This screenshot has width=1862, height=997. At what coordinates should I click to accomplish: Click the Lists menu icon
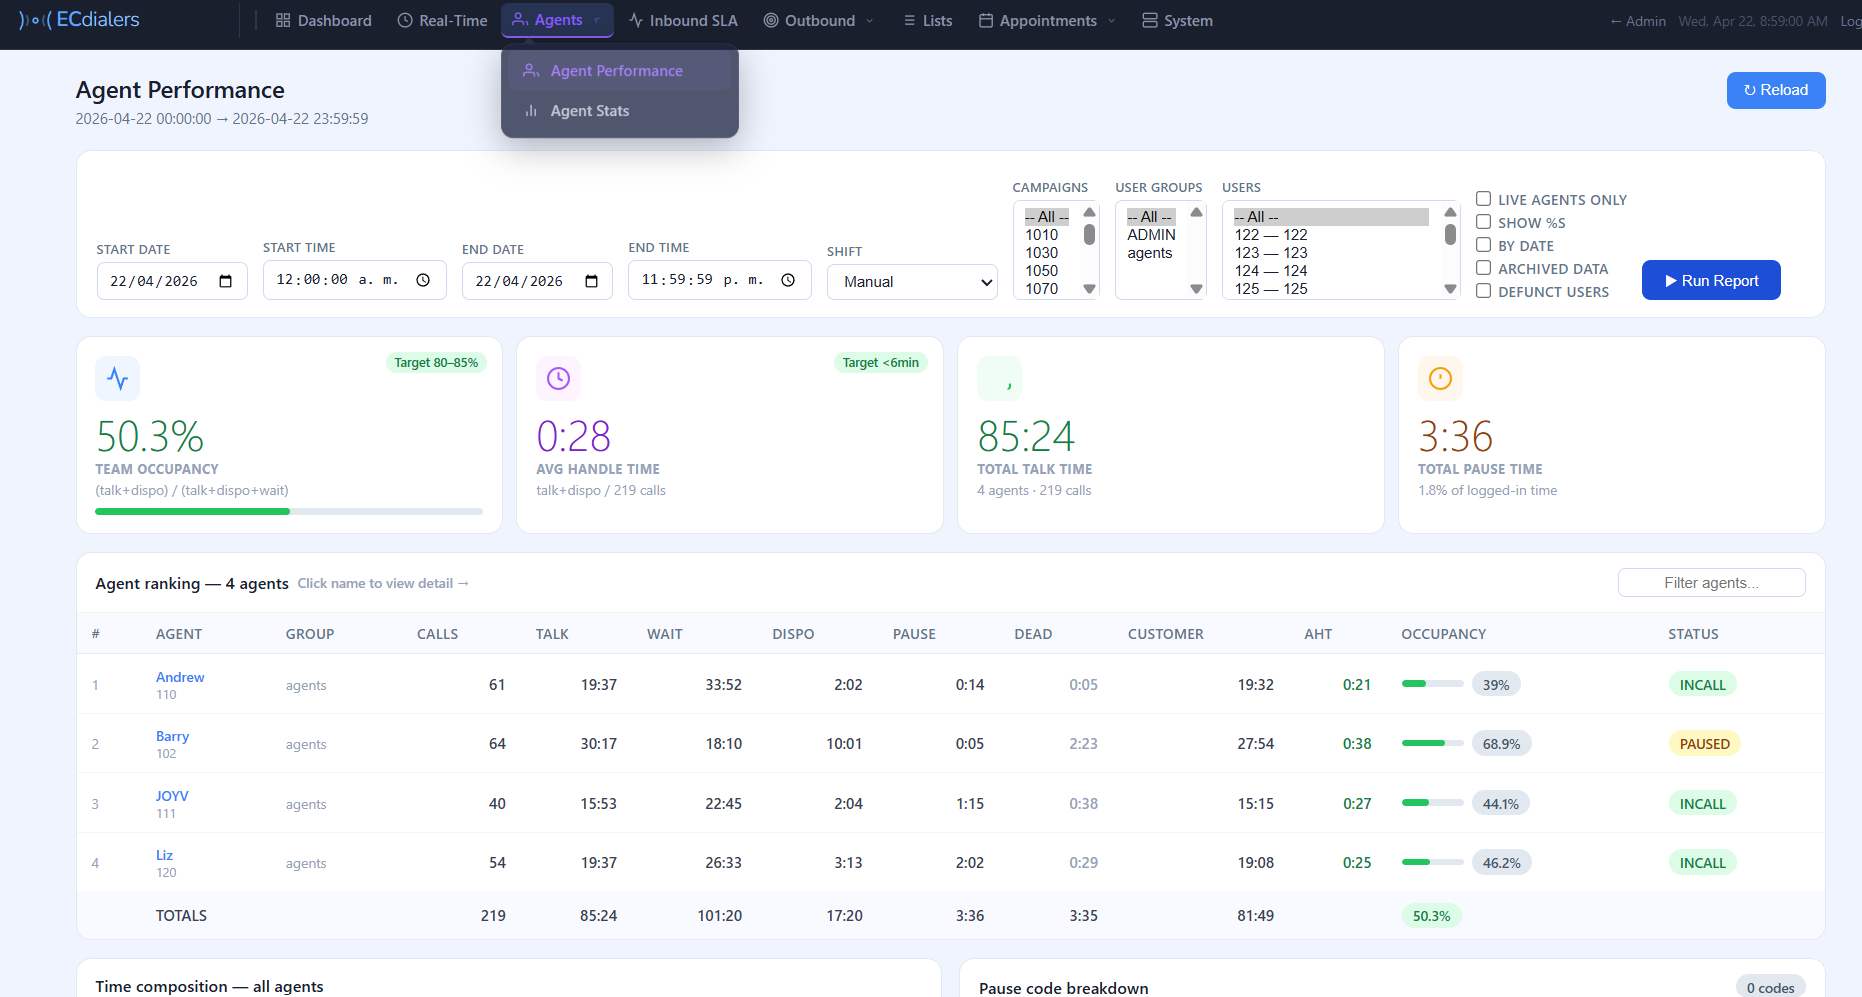pyautogui.click(x=909, y=20)
